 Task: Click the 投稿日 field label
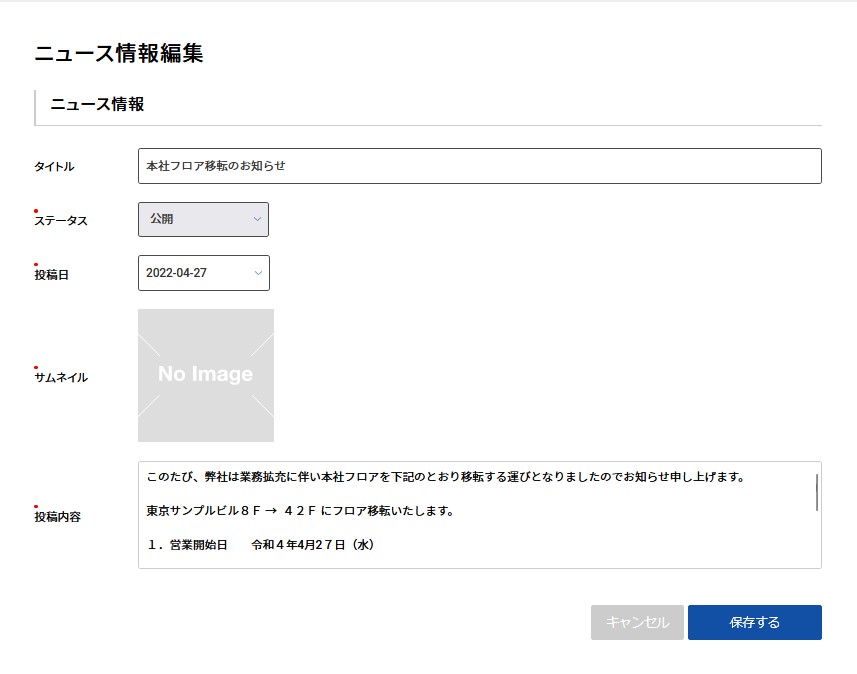(x=51, y=275)
